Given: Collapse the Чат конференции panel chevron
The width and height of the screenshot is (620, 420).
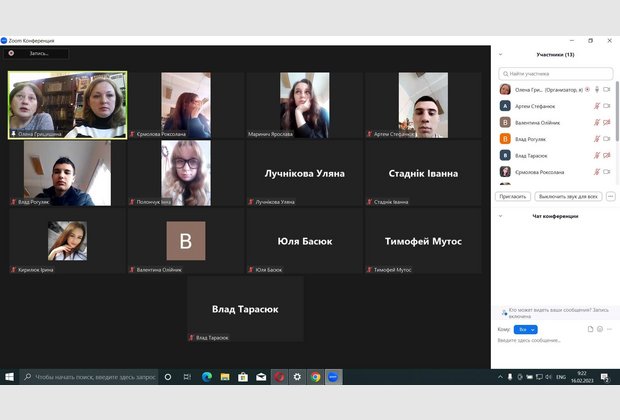Looking at the screenshot, I should tap(500, 215).
